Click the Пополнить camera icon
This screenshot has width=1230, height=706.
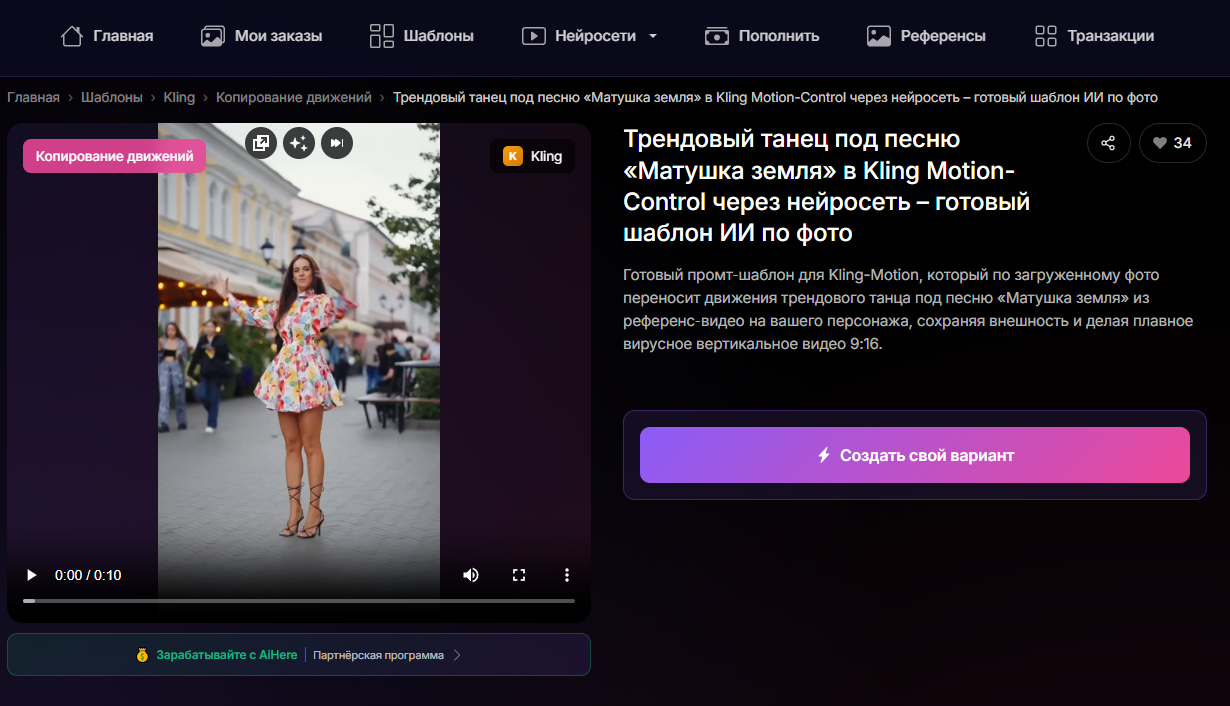pos(716,35)
